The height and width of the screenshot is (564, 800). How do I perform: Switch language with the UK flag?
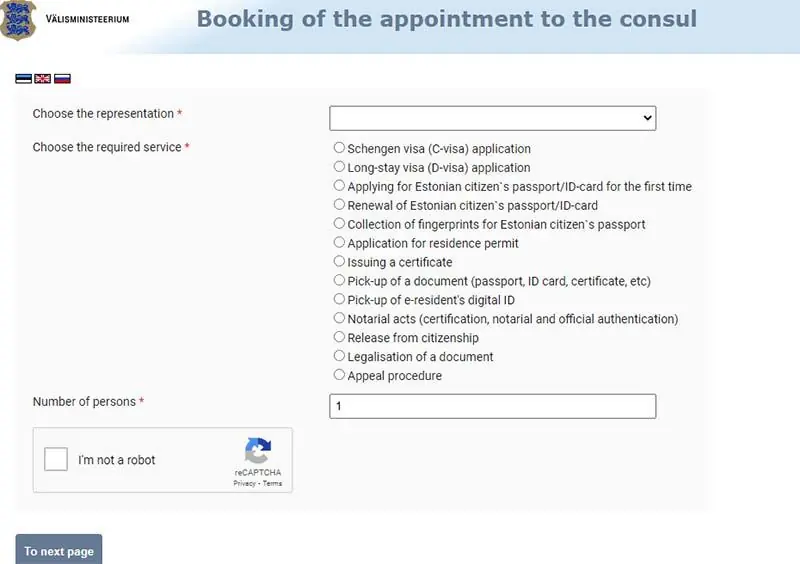point(43,78)
